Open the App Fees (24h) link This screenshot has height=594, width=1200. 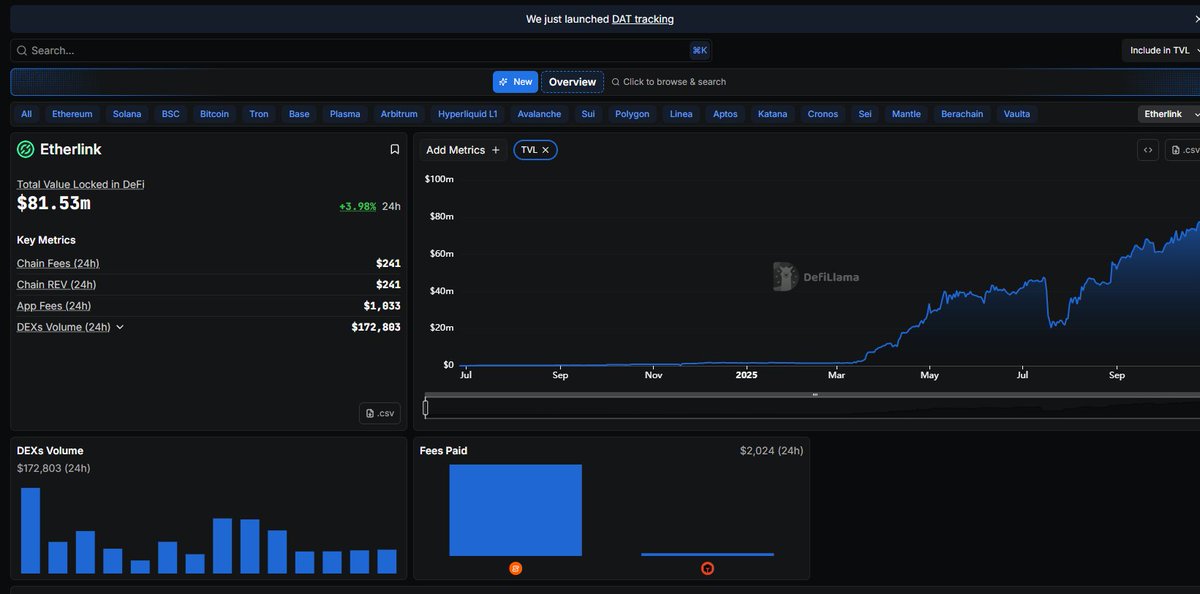tap(54, 306)
